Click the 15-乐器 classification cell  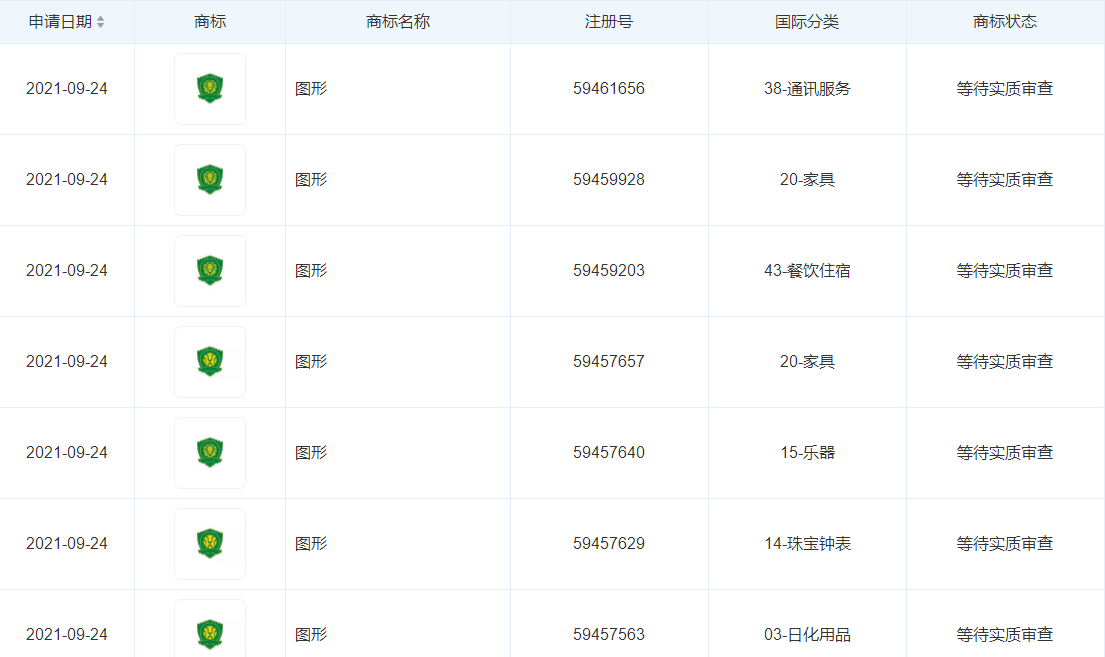coord(807,453)
